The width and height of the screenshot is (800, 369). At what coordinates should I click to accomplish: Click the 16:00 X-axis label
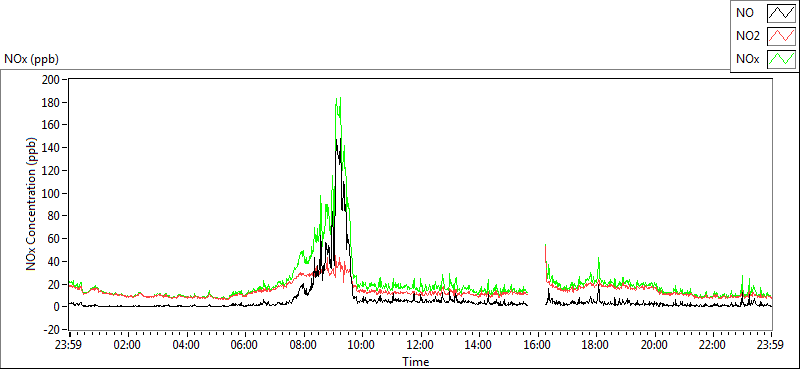coord(538,345)
